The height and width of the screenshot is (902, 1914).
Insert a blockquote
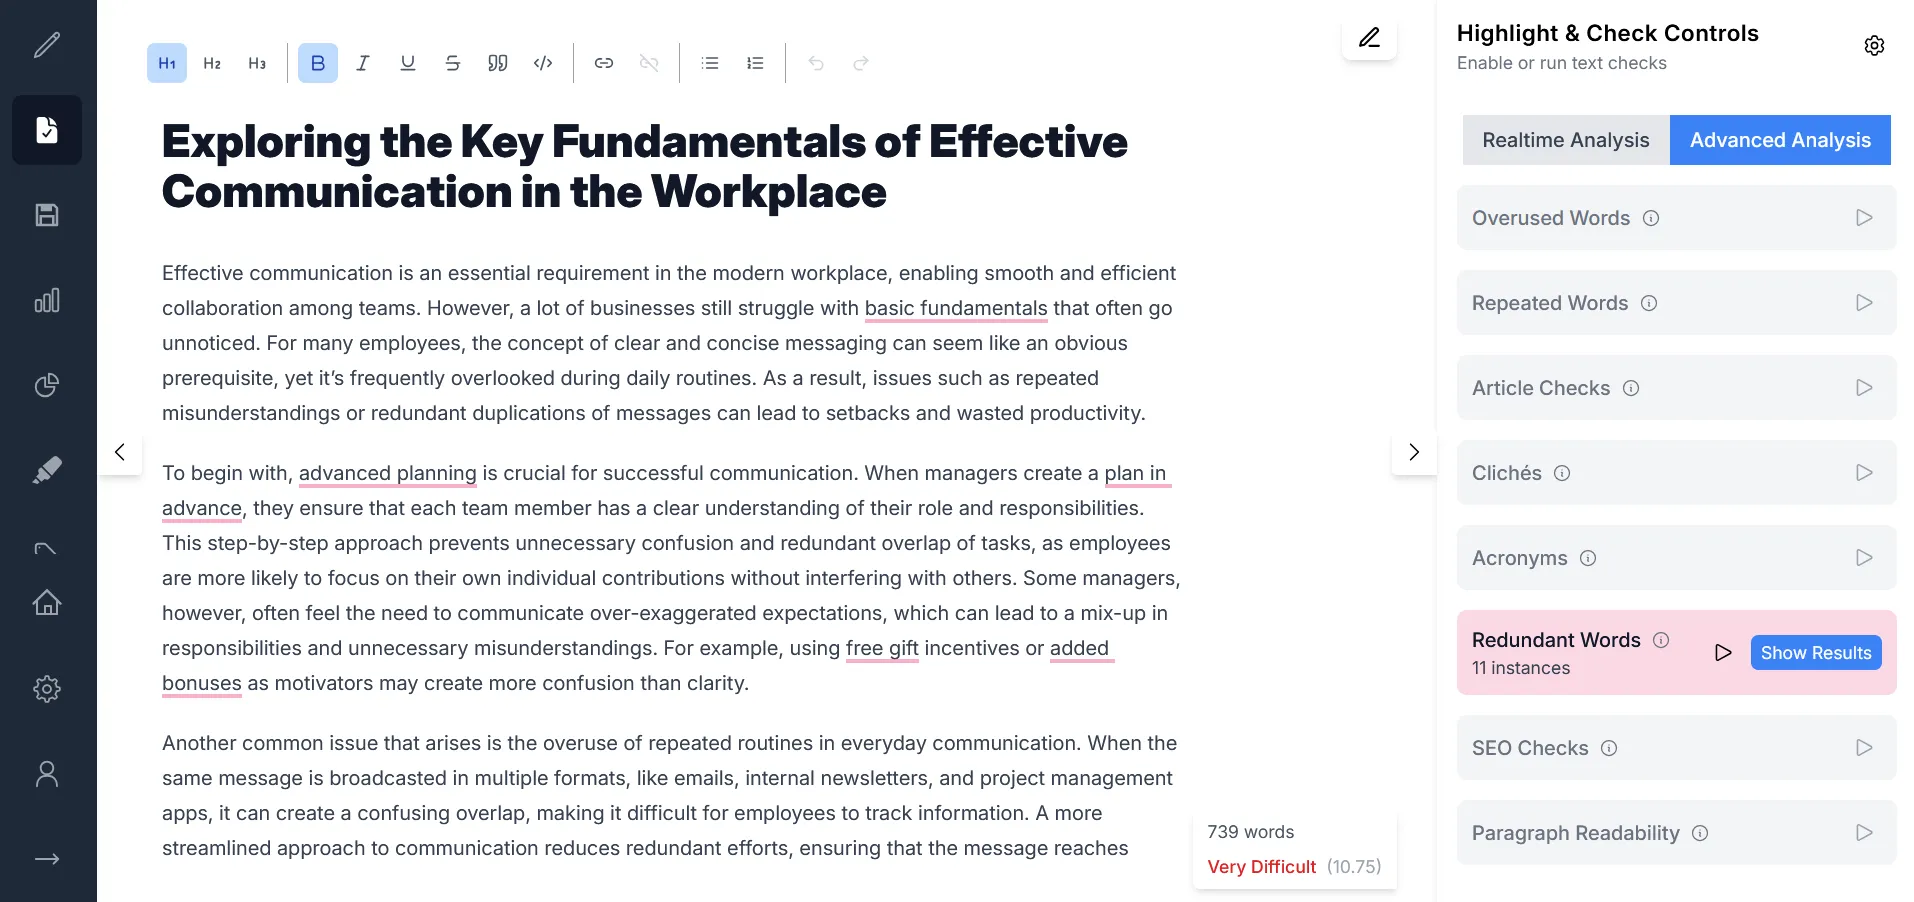coord(497,63)
